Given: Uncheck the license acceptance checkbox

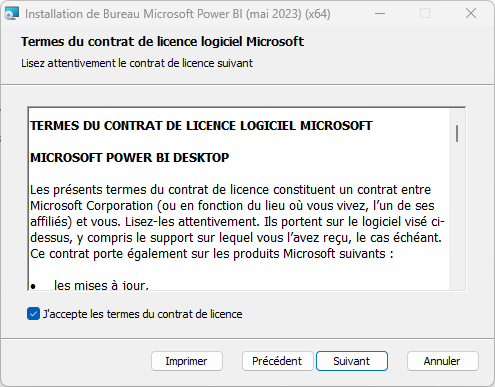Looking at the screenshot, I should point(33,314).
